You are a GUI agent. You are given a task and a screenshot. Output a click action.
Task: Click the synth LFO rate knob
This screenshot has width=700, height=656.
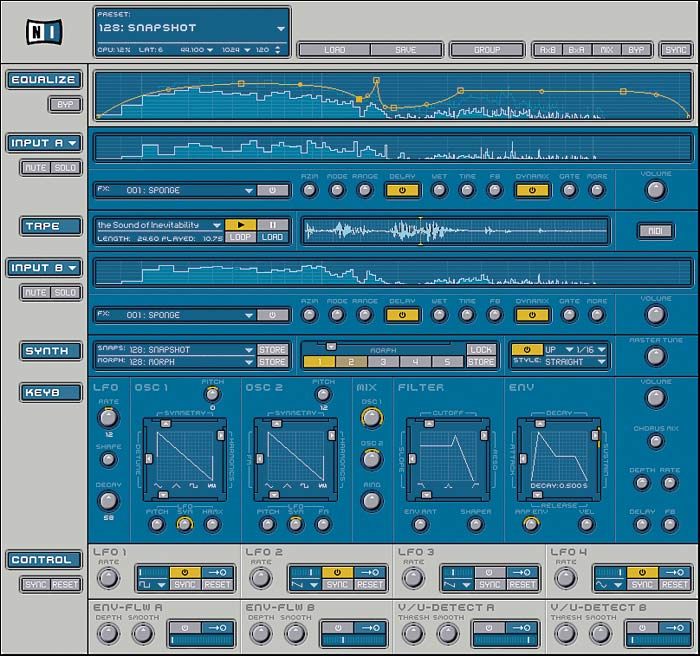[x=108, y=418]
